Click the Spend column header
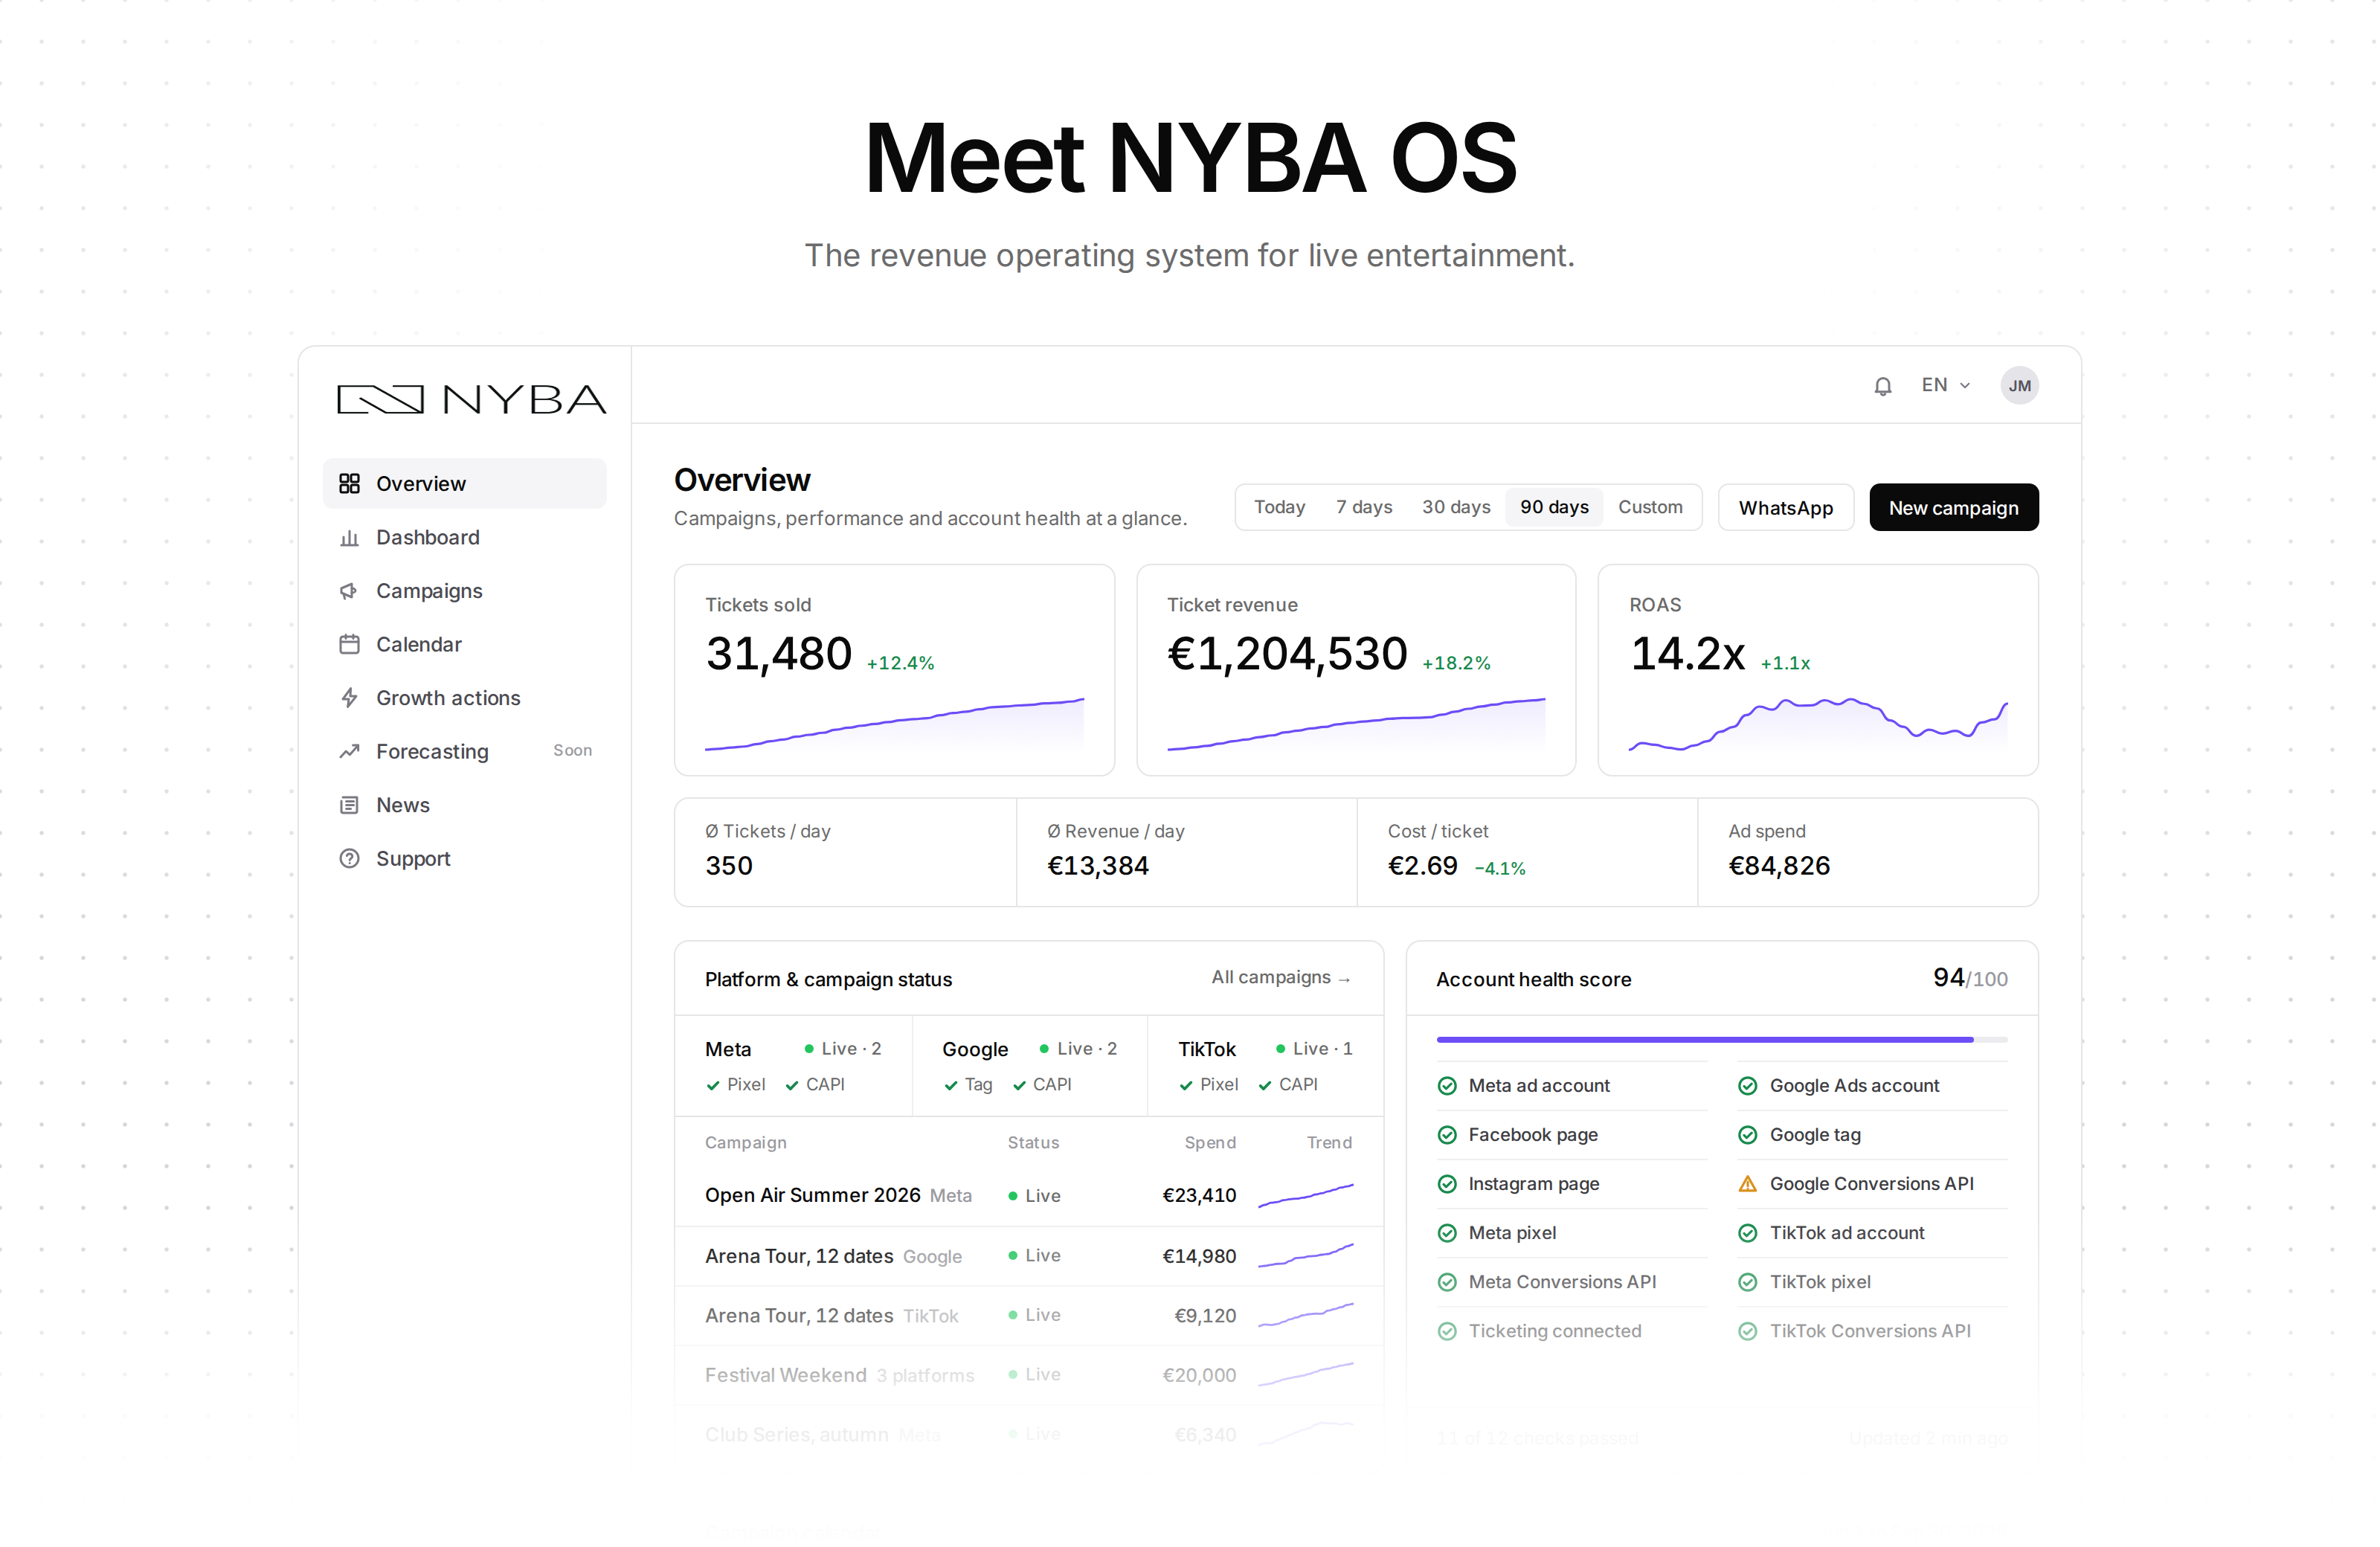This screenshot has height=1547, width=2380. pyautogui.click(x=1210, y=1143)
